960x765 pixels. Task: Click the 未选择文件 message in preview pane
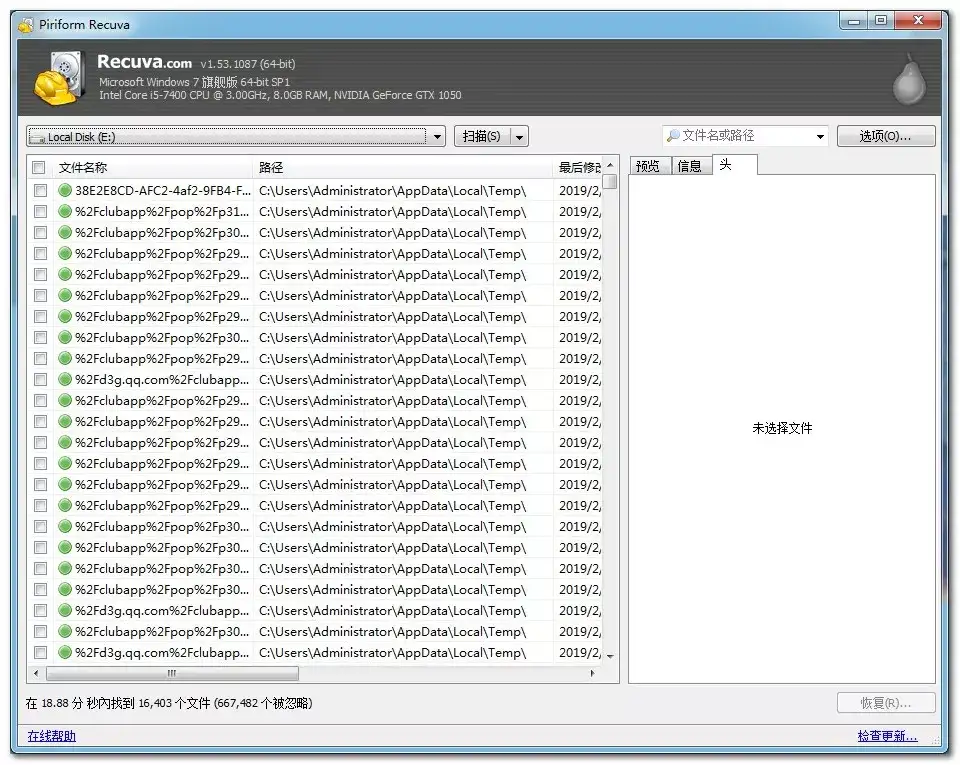click(782, 428)
